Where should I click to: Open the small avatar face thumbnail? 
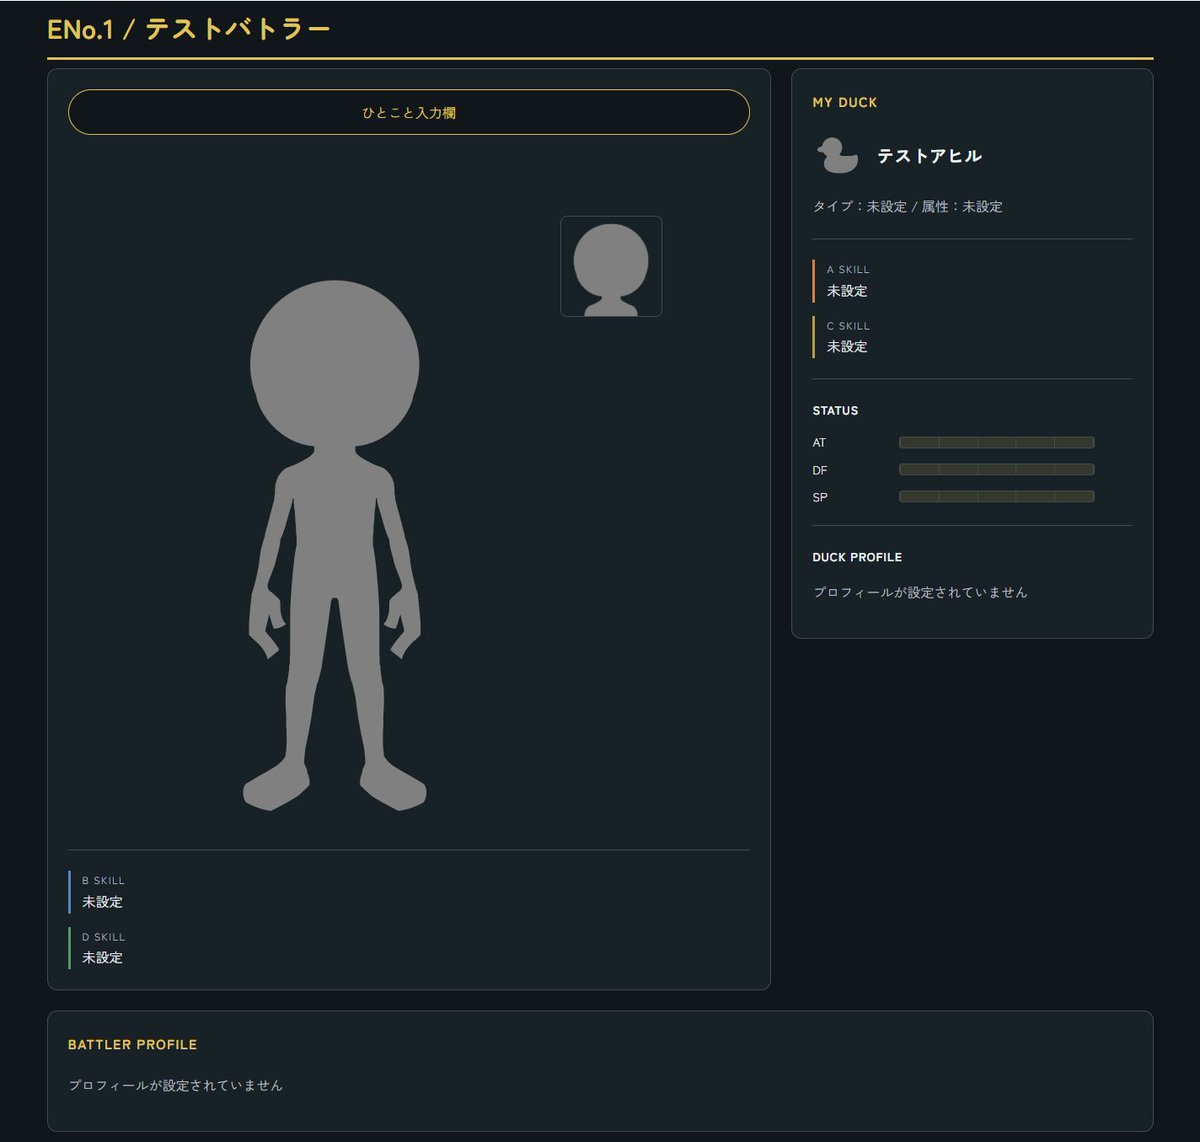[611, 266]
